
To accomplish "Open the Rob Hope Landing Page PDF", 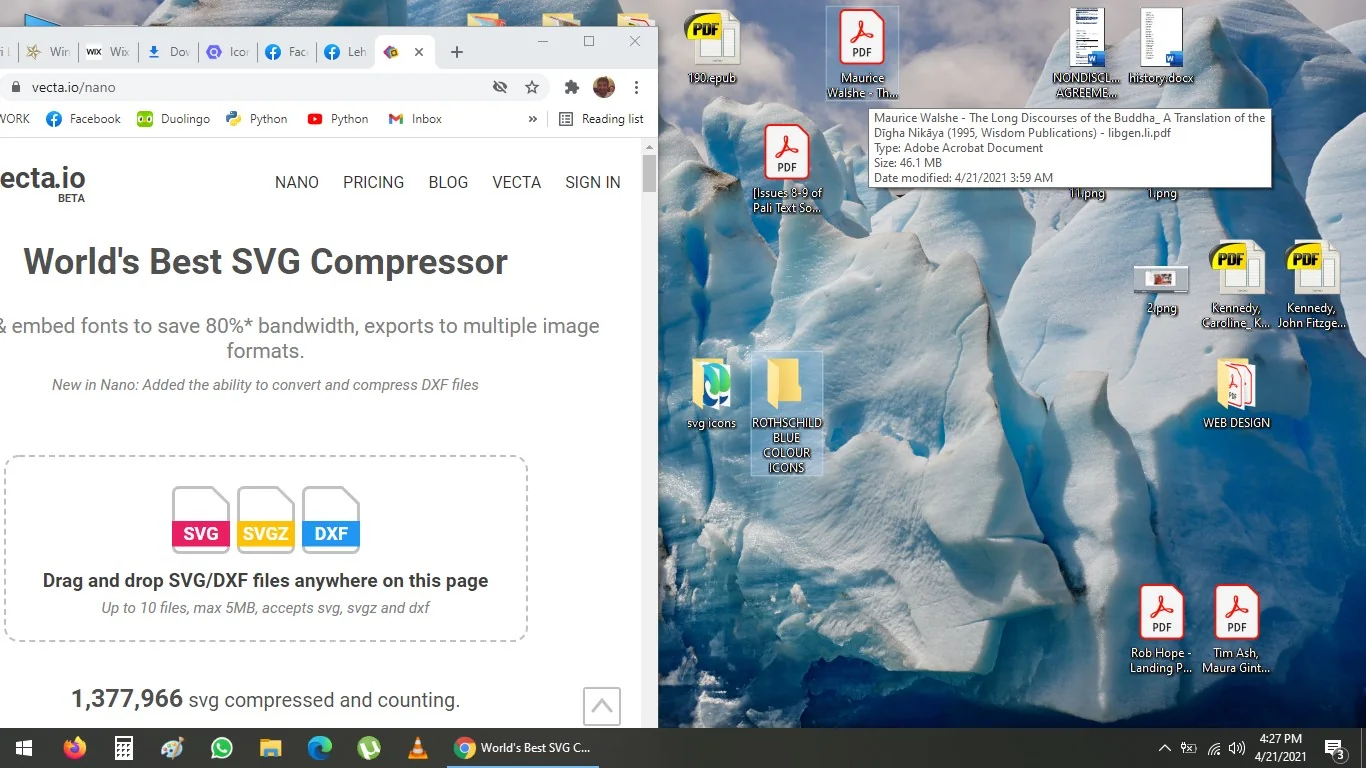I will [x=1161, y=630].
